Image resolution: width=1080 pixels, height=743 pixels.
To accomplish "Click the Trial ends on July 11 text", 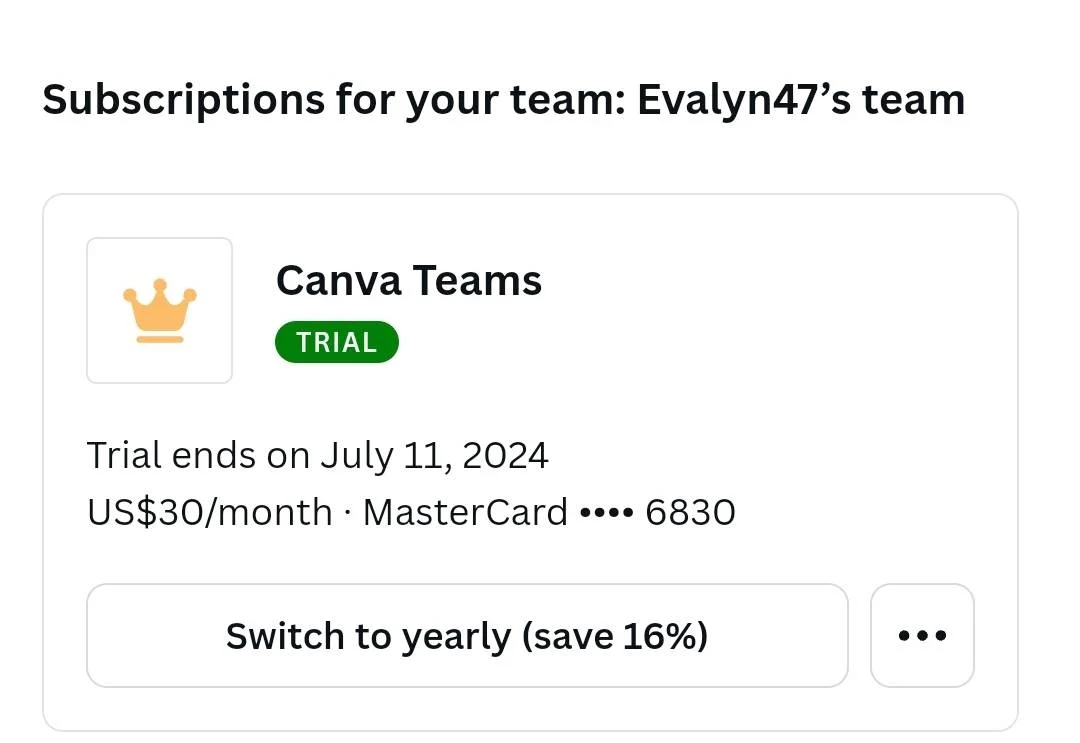I will [318, 456].
